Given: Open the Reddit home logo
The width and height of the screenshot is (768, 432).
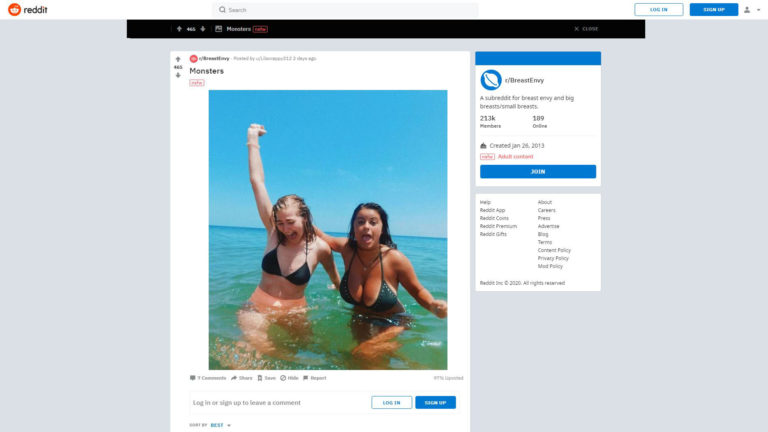Looking at the screenshot, I should click(28, 9).
